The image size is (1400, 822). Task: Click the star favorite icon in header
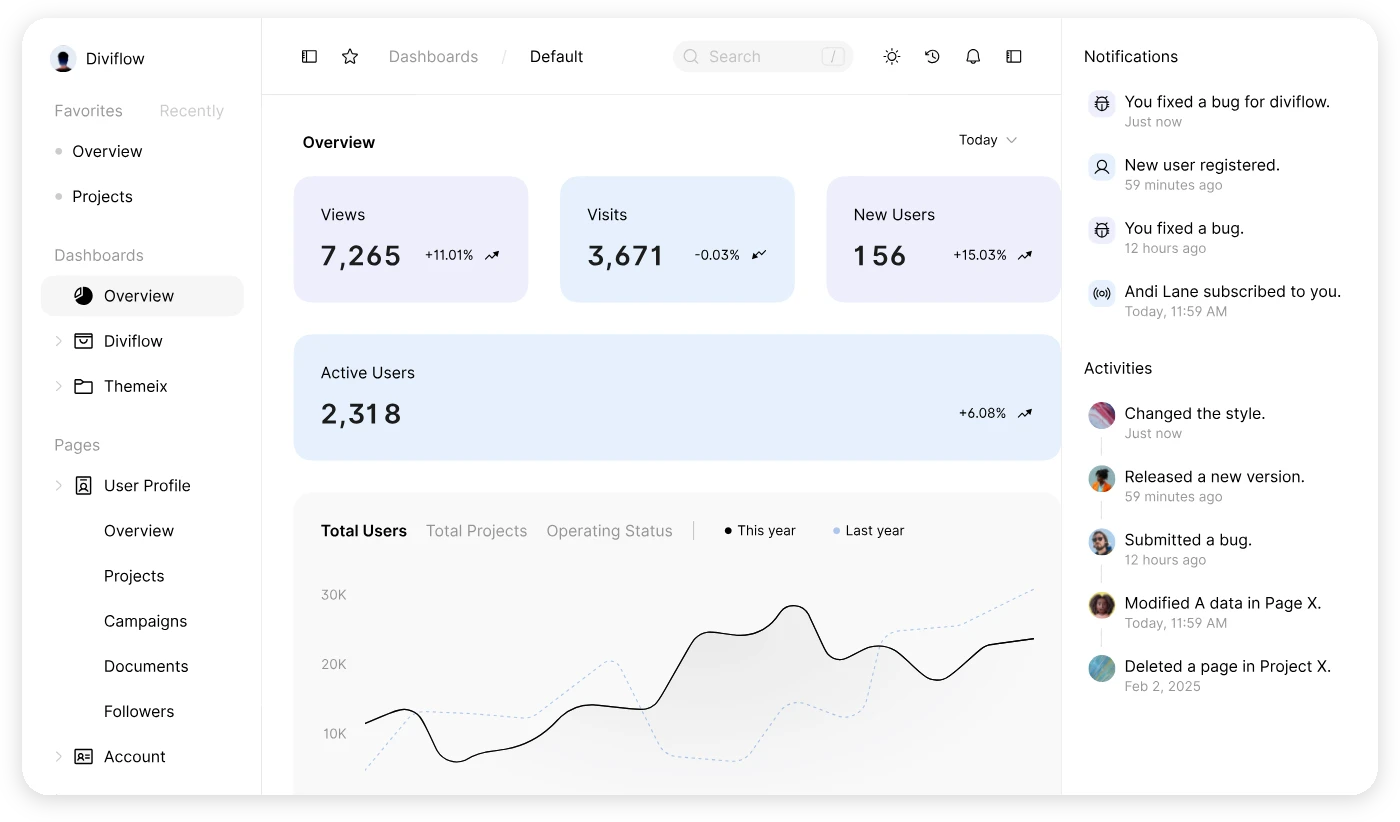coord(350,57)
